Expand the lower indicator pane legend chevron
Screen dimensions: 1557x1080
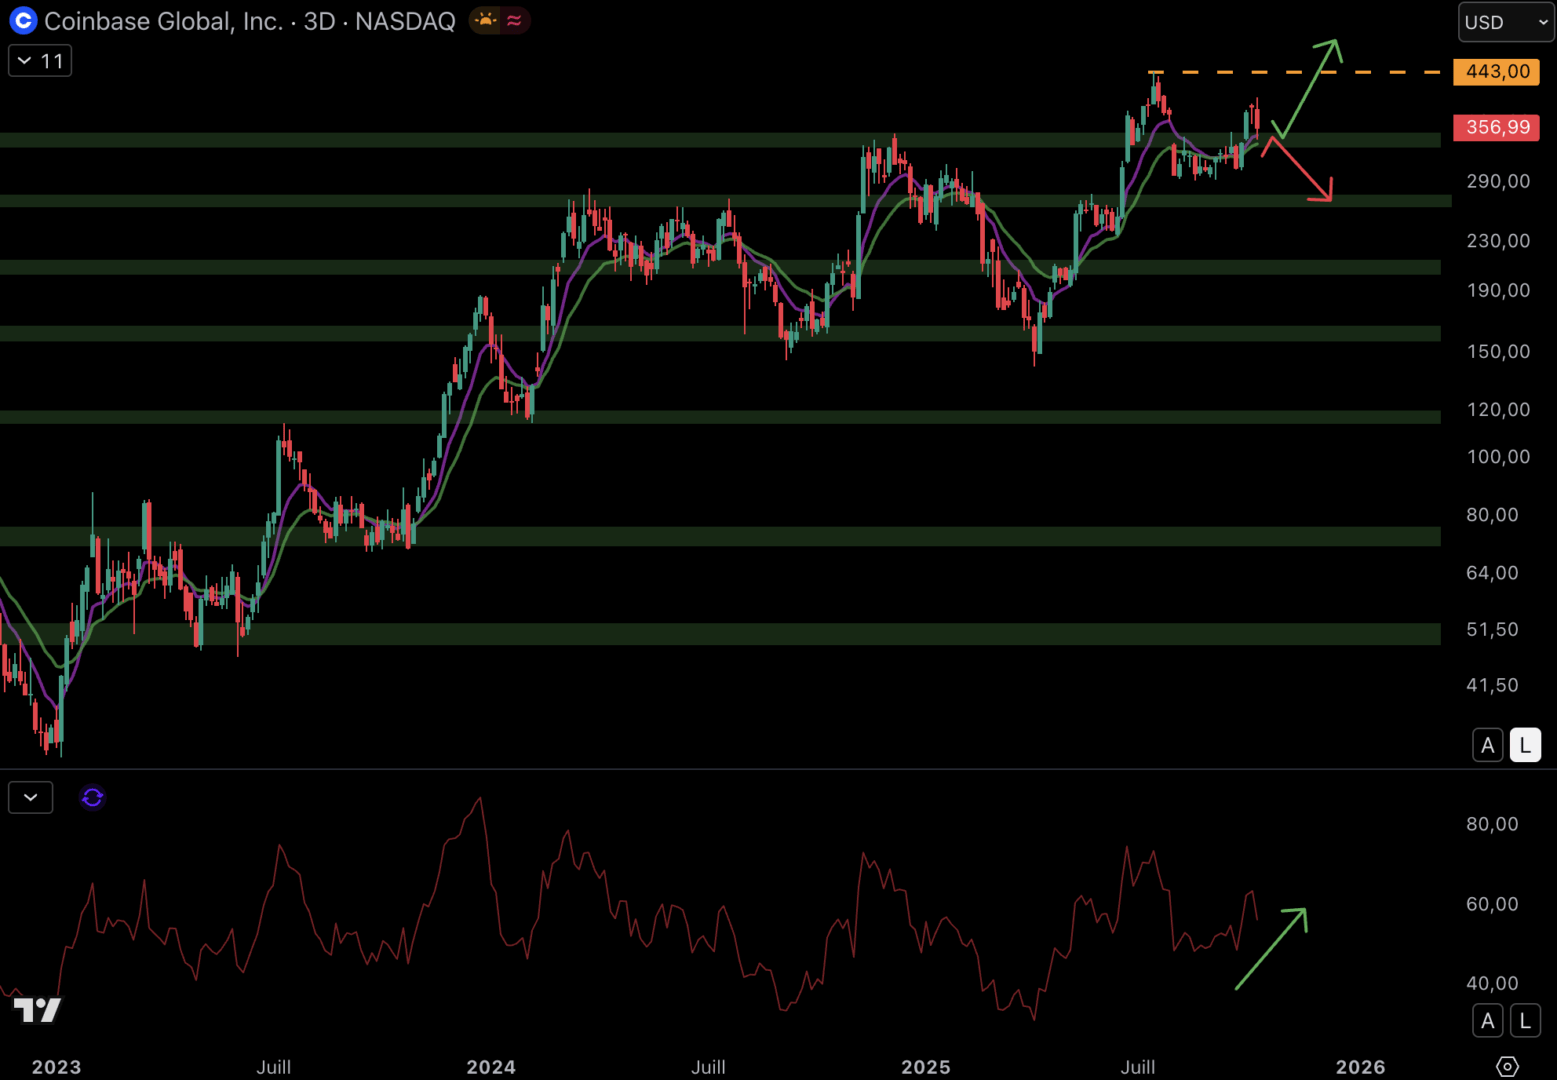(30, 797)
